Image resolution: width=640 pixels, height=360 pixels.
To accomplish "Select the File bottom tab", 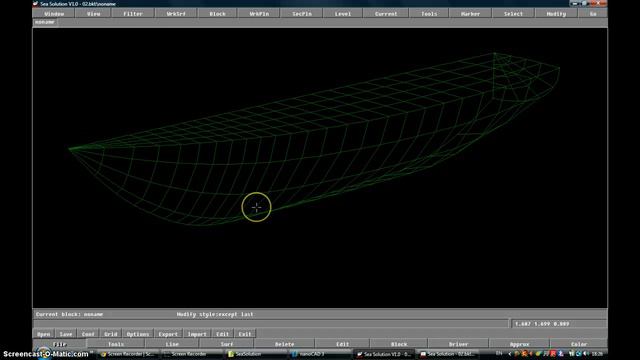I will click(x=60, y=344).
